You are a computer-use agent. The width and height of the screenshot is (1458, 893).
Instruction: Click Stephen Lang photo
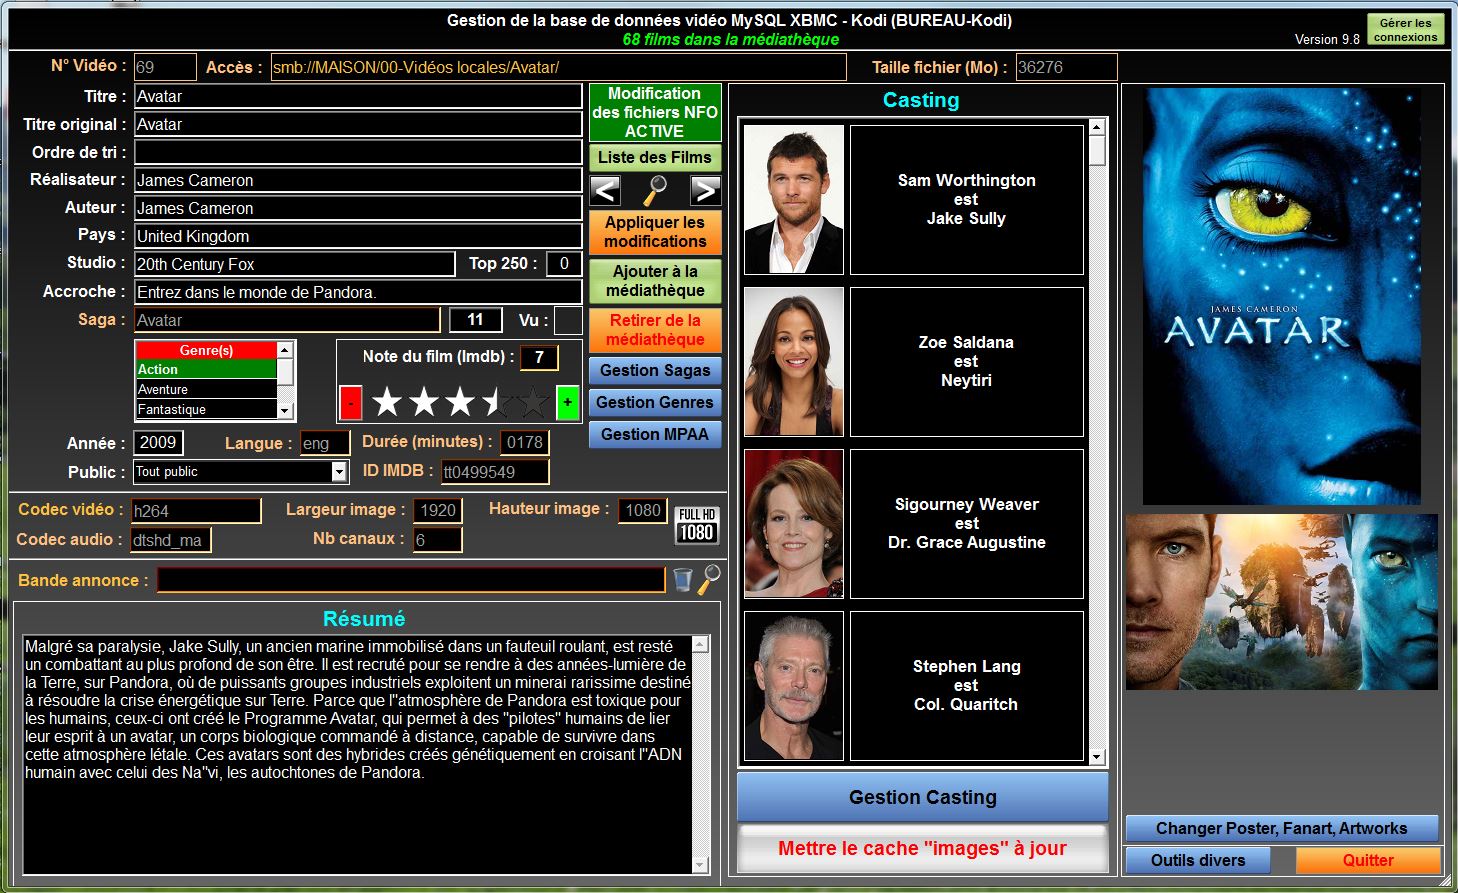coord(794,685)
